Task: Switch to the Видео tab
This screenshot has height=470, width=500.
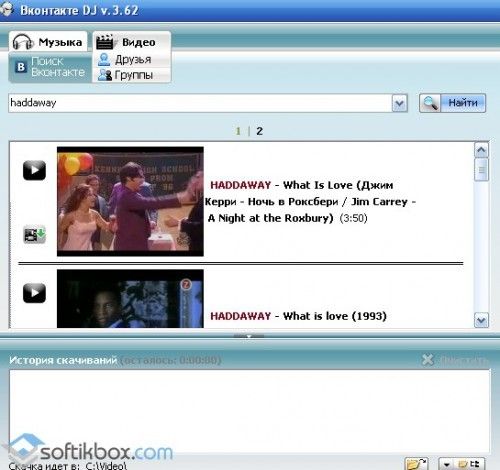Action: 132,42
